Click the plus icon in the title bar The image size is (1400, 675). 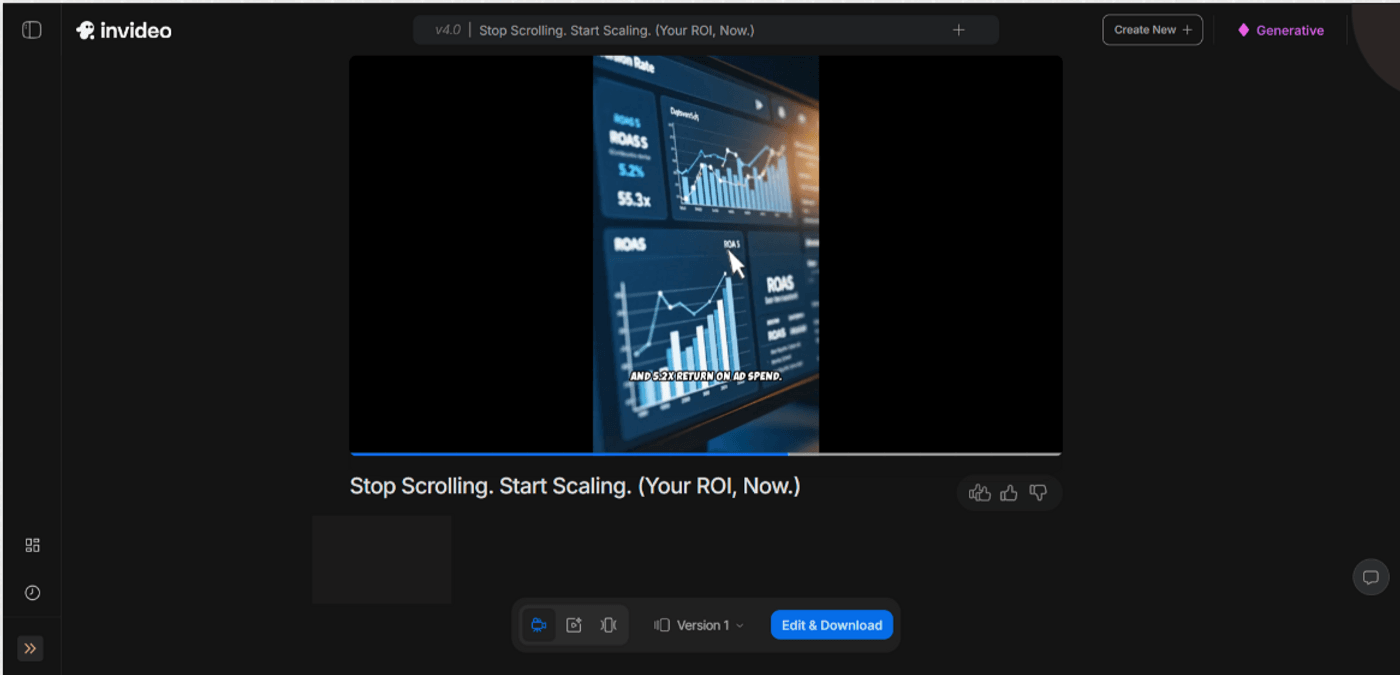(x=958, y=29)
